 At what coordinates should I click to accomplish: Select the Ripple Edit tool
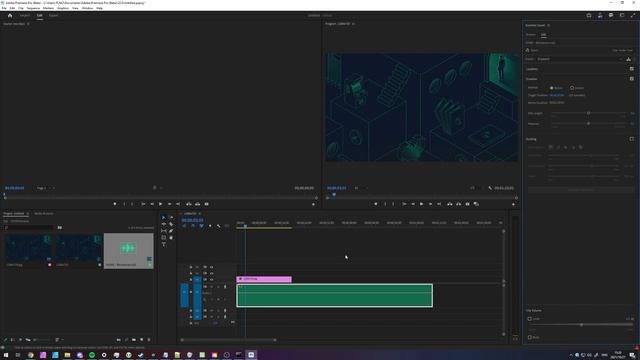point(164,224)
